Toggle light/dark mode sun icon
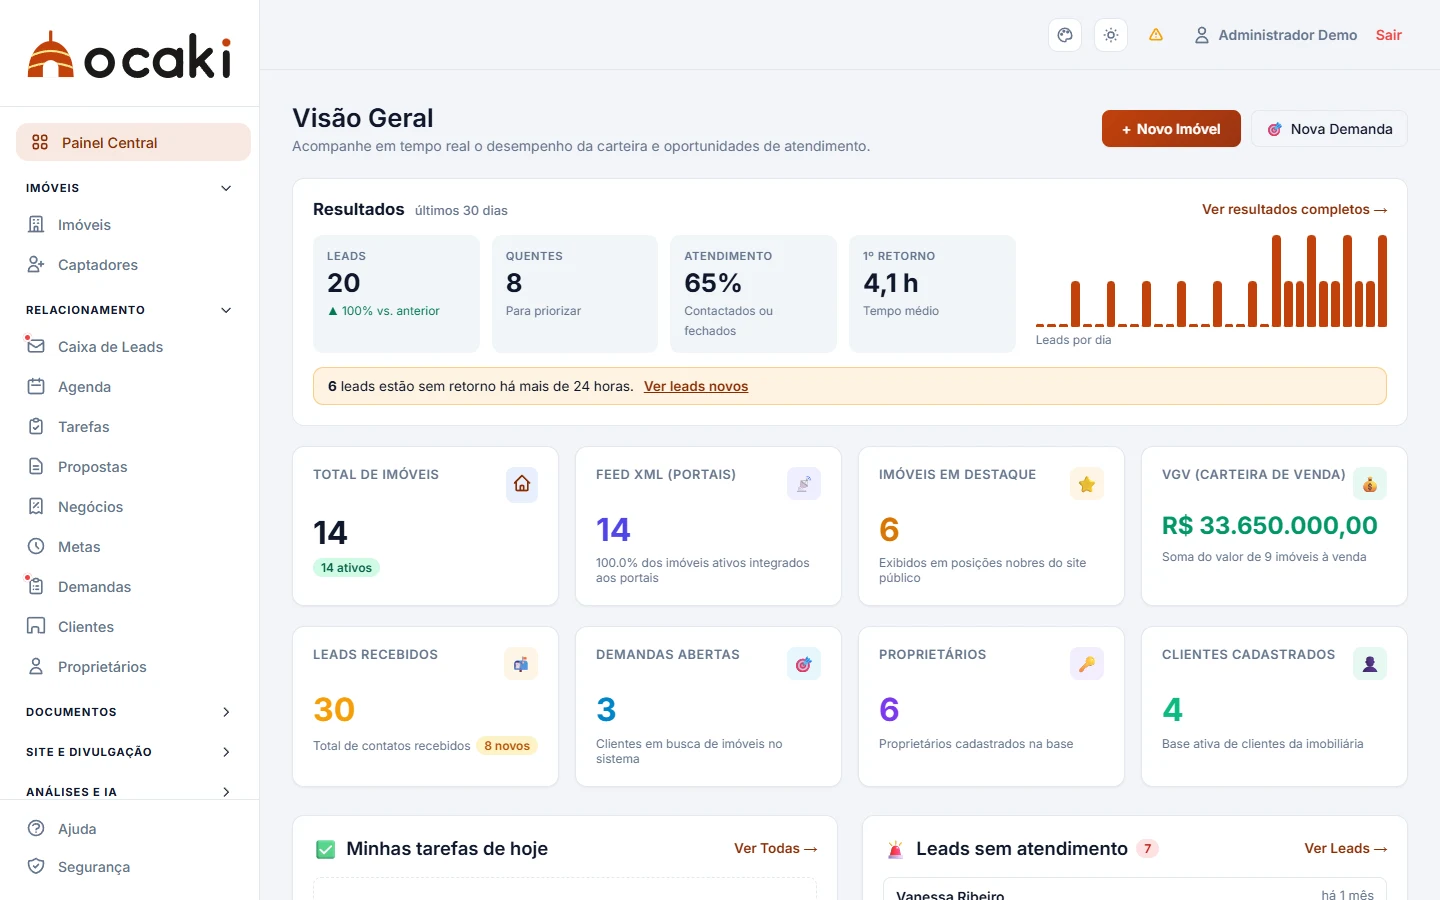Screen dimensions: 1440x900 point(1111,35)
